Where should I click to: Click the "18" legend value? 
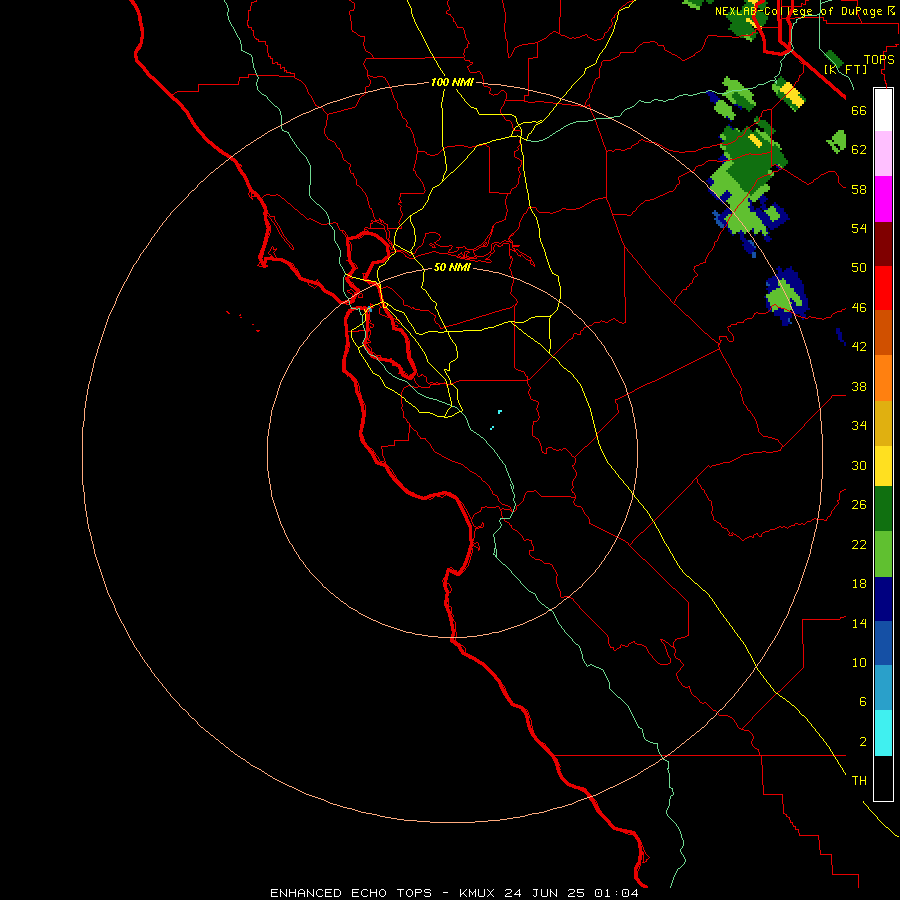pos(859,584)
